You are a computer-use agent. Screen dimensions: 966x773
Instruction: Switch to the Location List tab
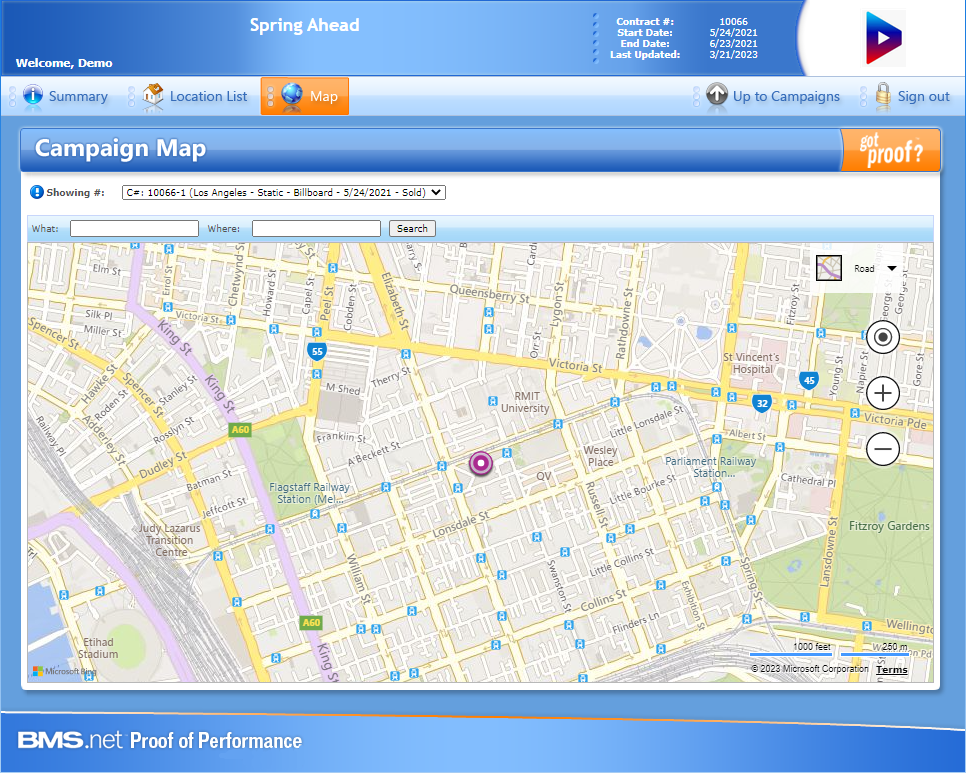pos(196,97)
